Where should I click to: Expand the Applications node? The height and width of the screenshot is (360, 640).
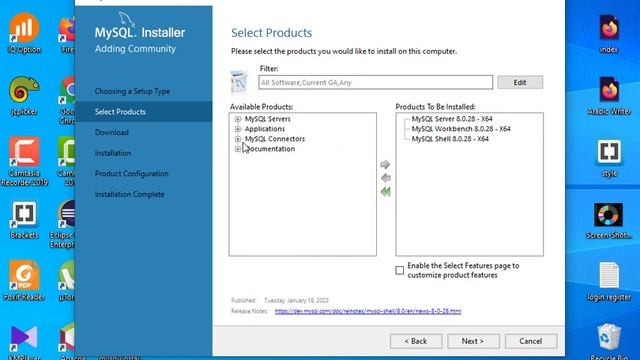pyautogui.click(x=238, y=129)
